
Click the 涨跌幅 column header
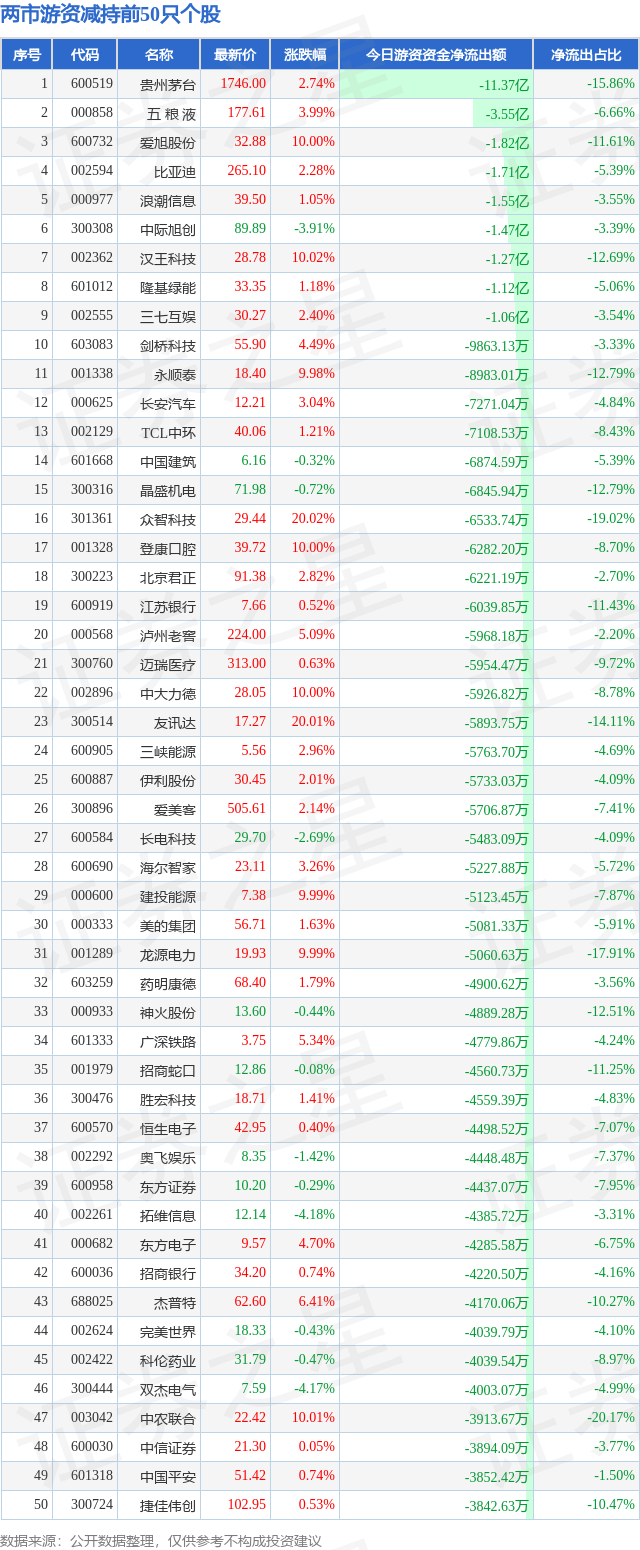[304, 55]
